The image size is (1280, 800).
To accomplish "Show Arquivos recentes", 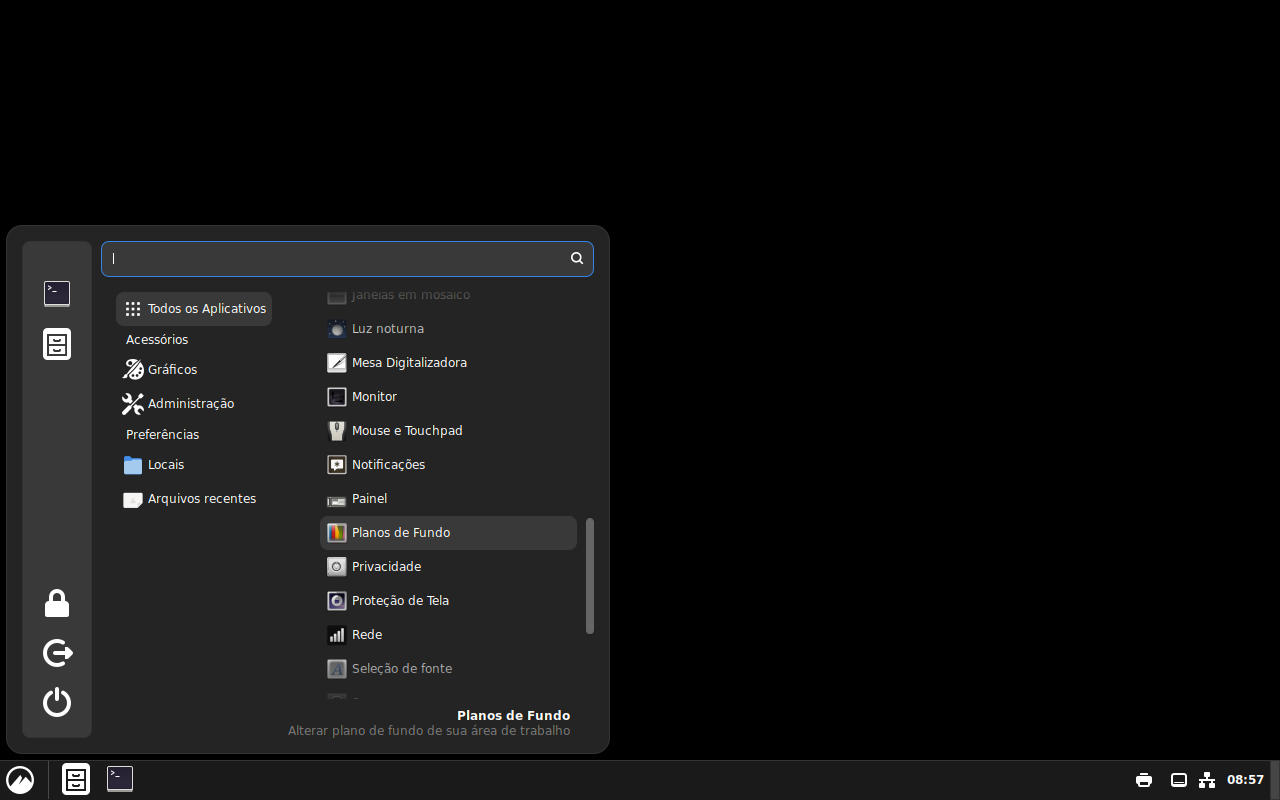I will pyautogui.click(x=201, y=499).
